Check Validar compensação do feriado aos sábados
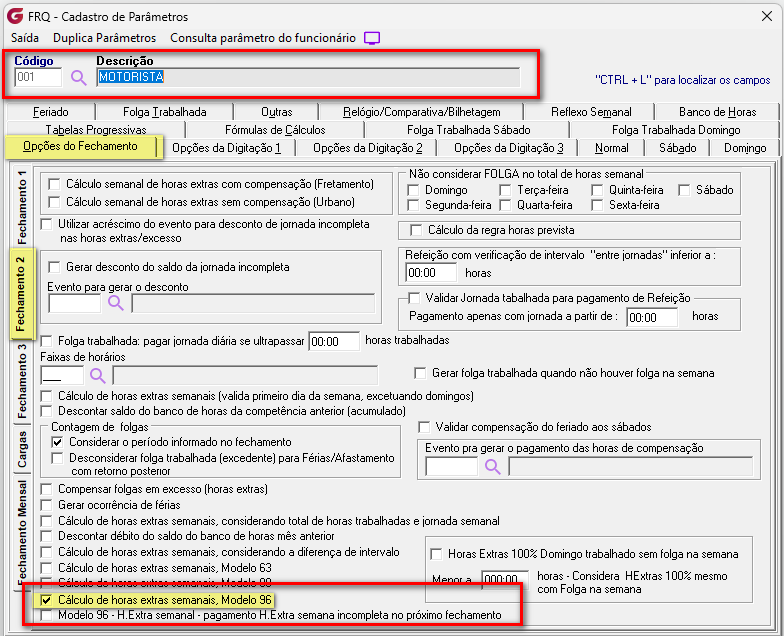Image resolution: width=784 pixels, height=636 pixels. 424,427
